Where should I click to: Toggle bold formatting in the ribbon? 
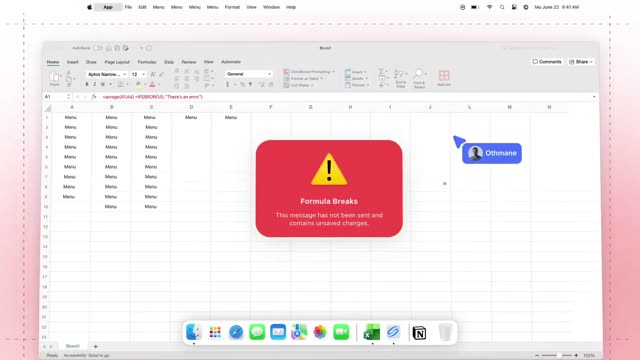pyautogui.click(x=87, y=84)
